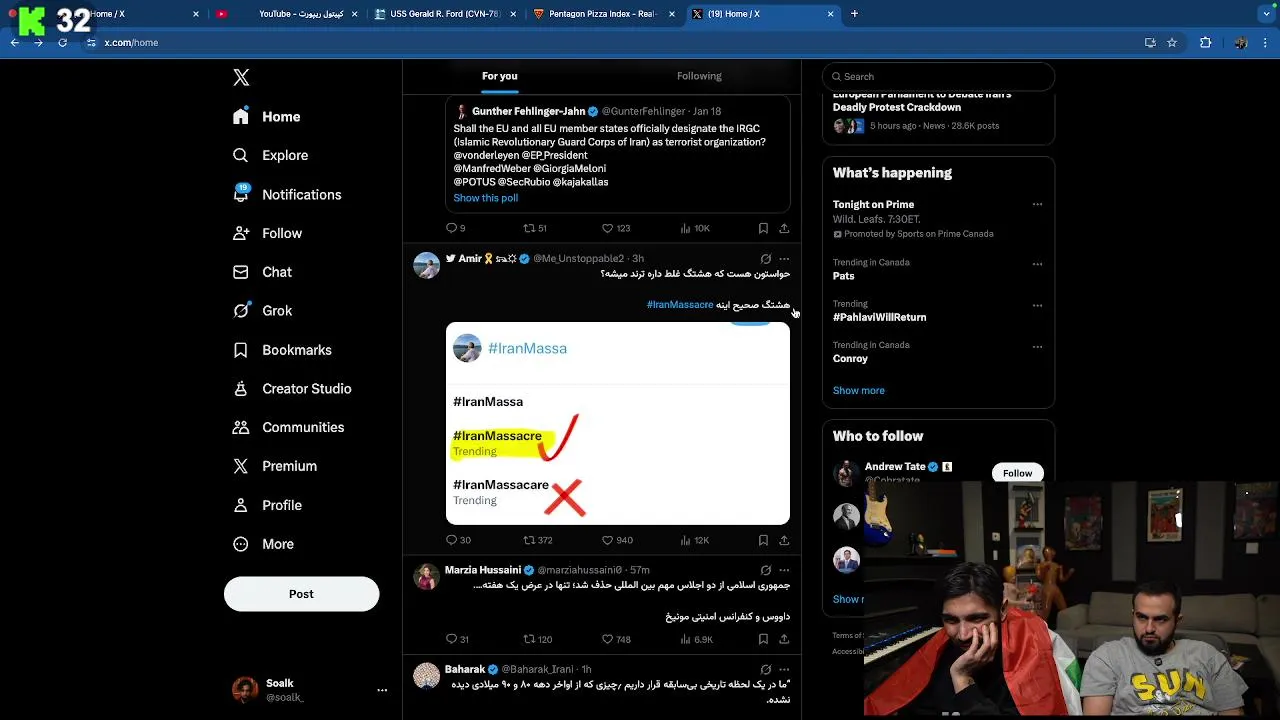
Task: Open the #PahlaviWillReturn trend
Action: tap(880, 317)
